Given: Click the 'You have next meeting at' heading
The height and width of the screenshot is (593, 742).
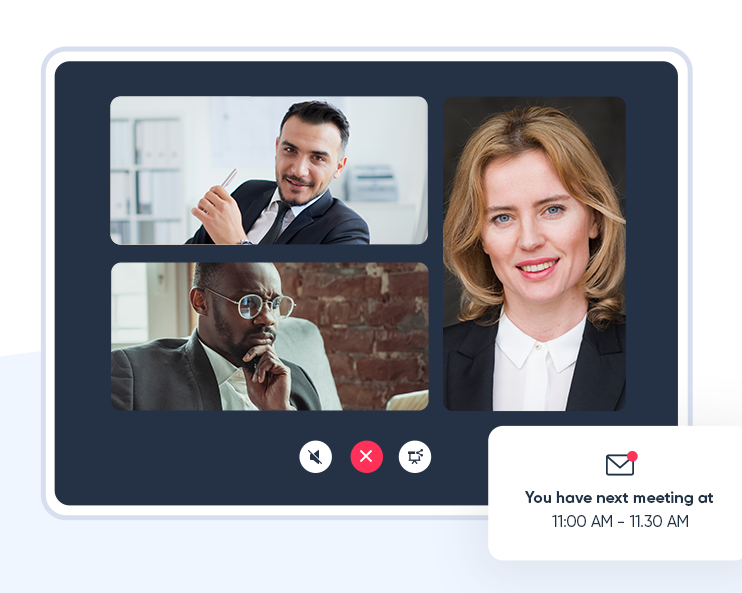Looking at the screenshot, I should (x=619, y=498).
